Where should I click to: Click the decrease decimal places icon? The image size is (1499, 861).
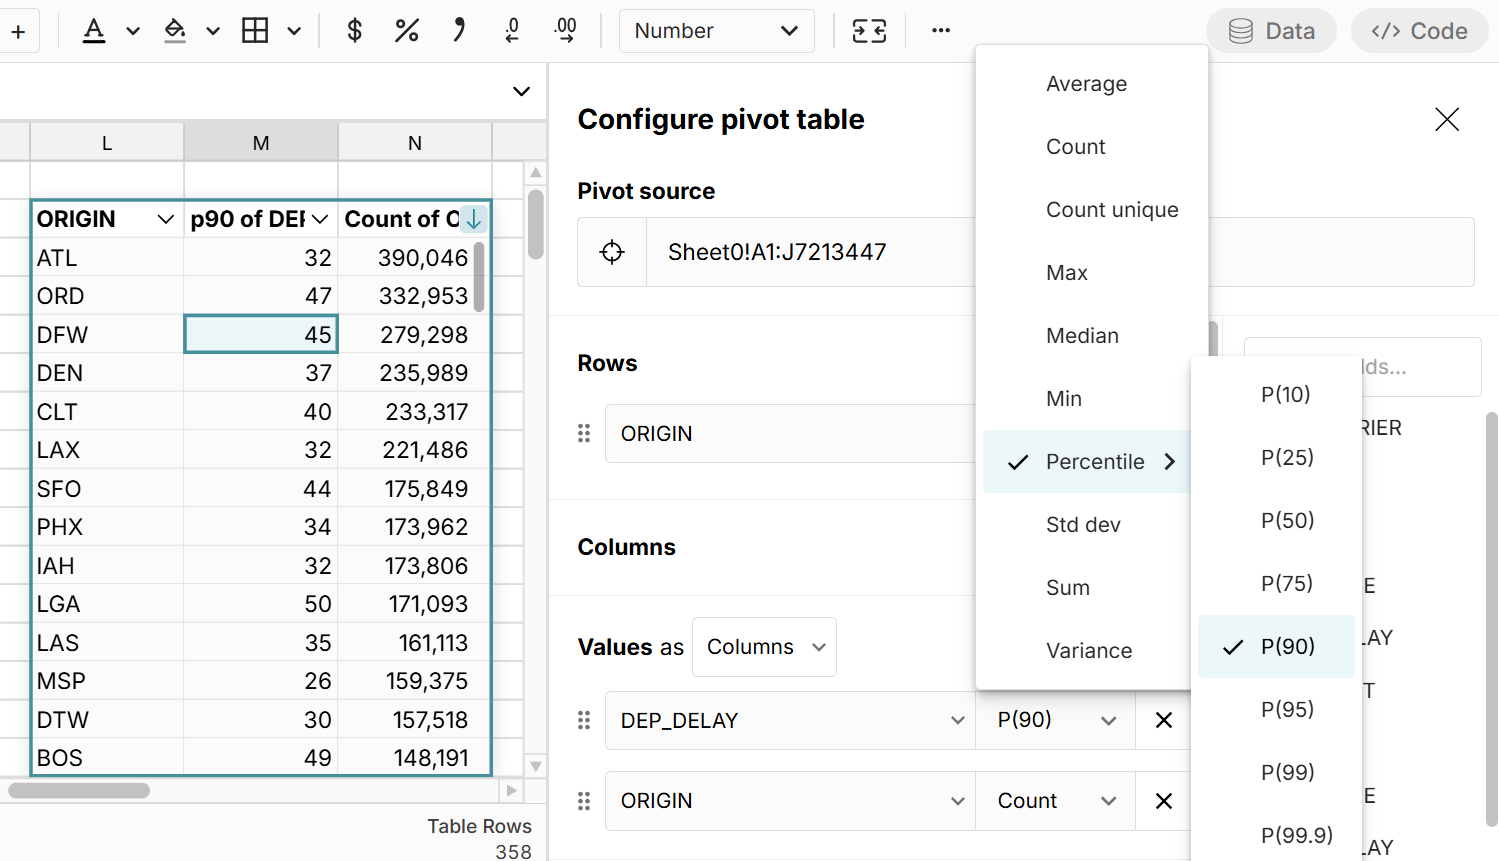point(512,31)
